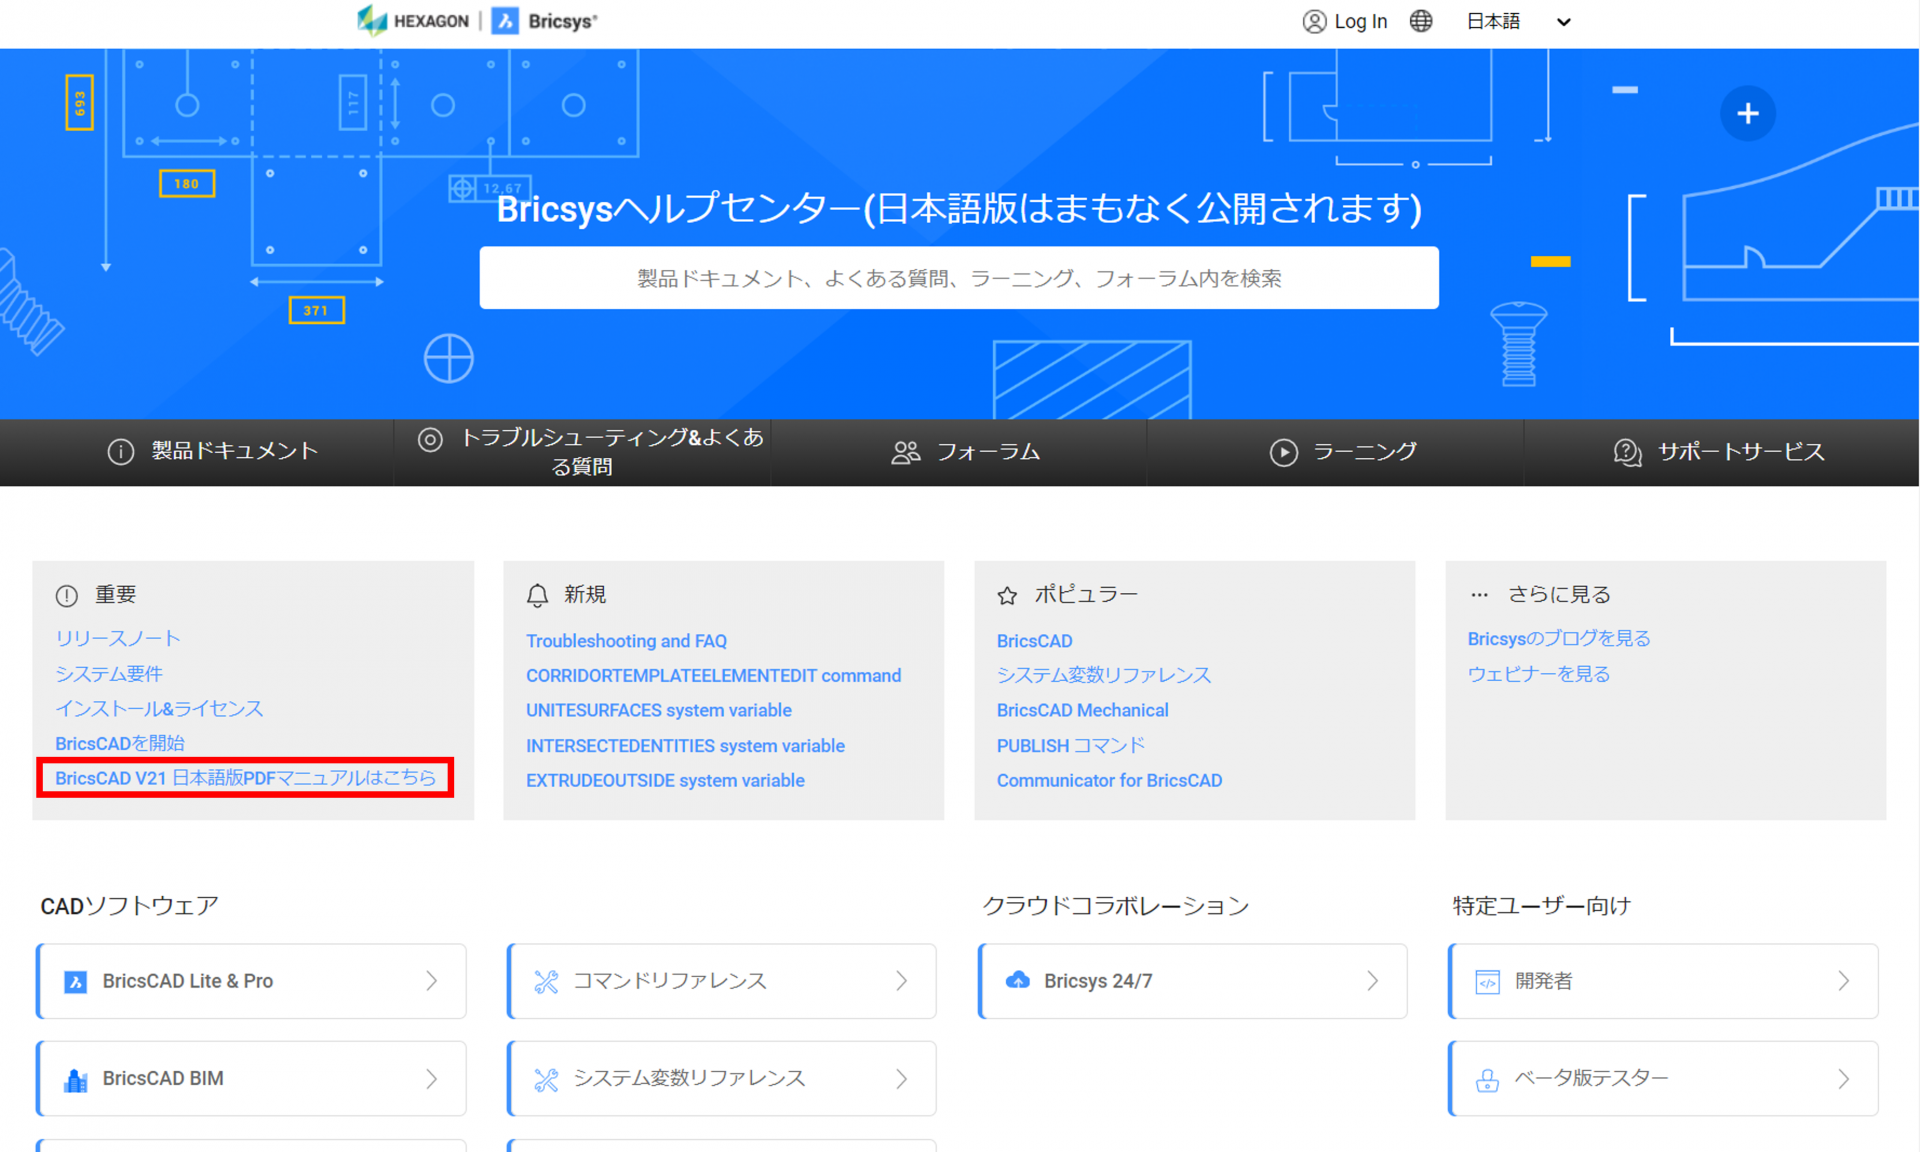Open the コマンドリファレンス card
The height and width of the screenshot is (1152, 1920).
coord(721,981)
